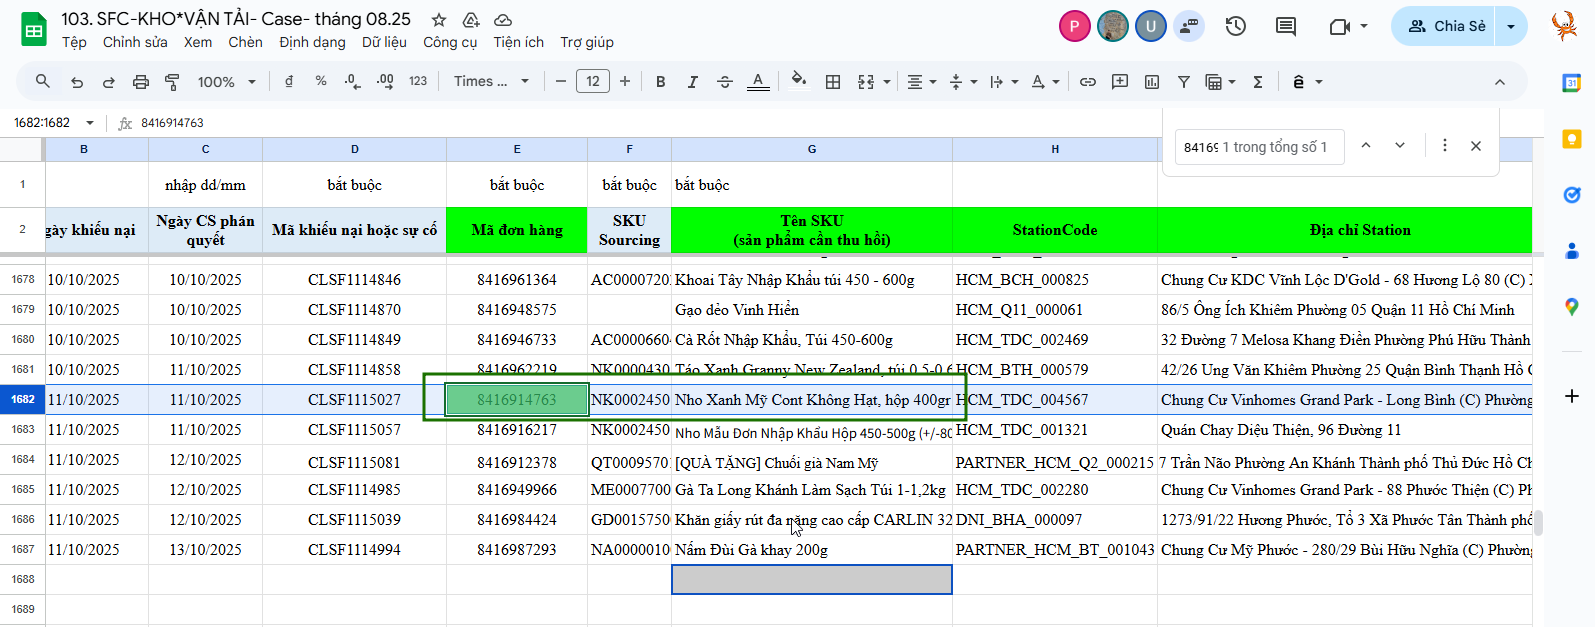Star this spreadsheet document

point(438,19)
